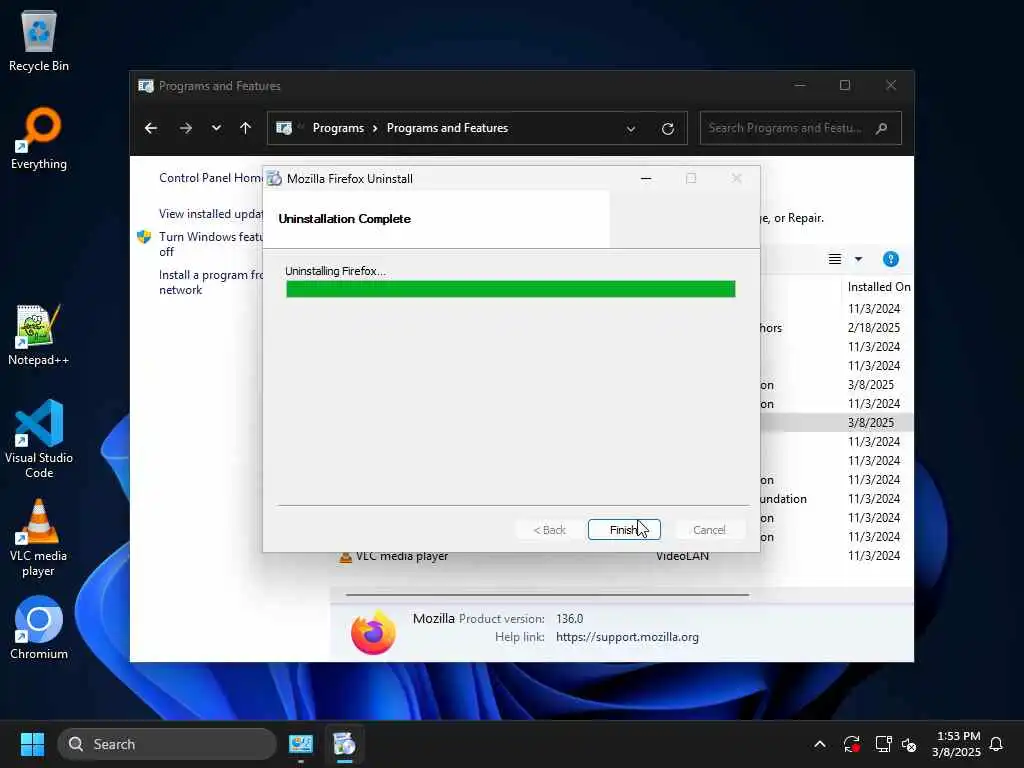Sort by the Installed On column header
Viewport: 1024px width, 768px height.
coord(878,287)
